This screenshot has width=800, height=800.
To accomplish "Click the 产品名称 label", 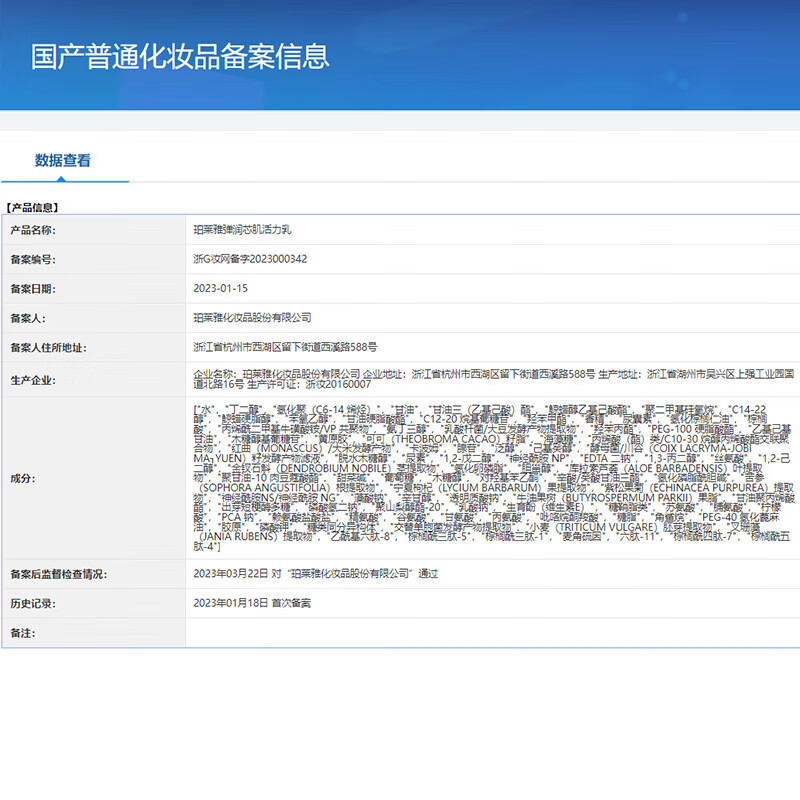I will point(33,230).
